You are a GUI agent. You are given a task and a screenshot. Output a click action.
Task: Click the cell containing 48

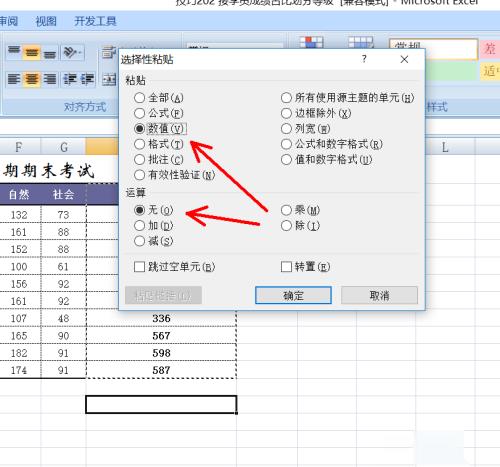pyautogui.click(x=63, y=318)
